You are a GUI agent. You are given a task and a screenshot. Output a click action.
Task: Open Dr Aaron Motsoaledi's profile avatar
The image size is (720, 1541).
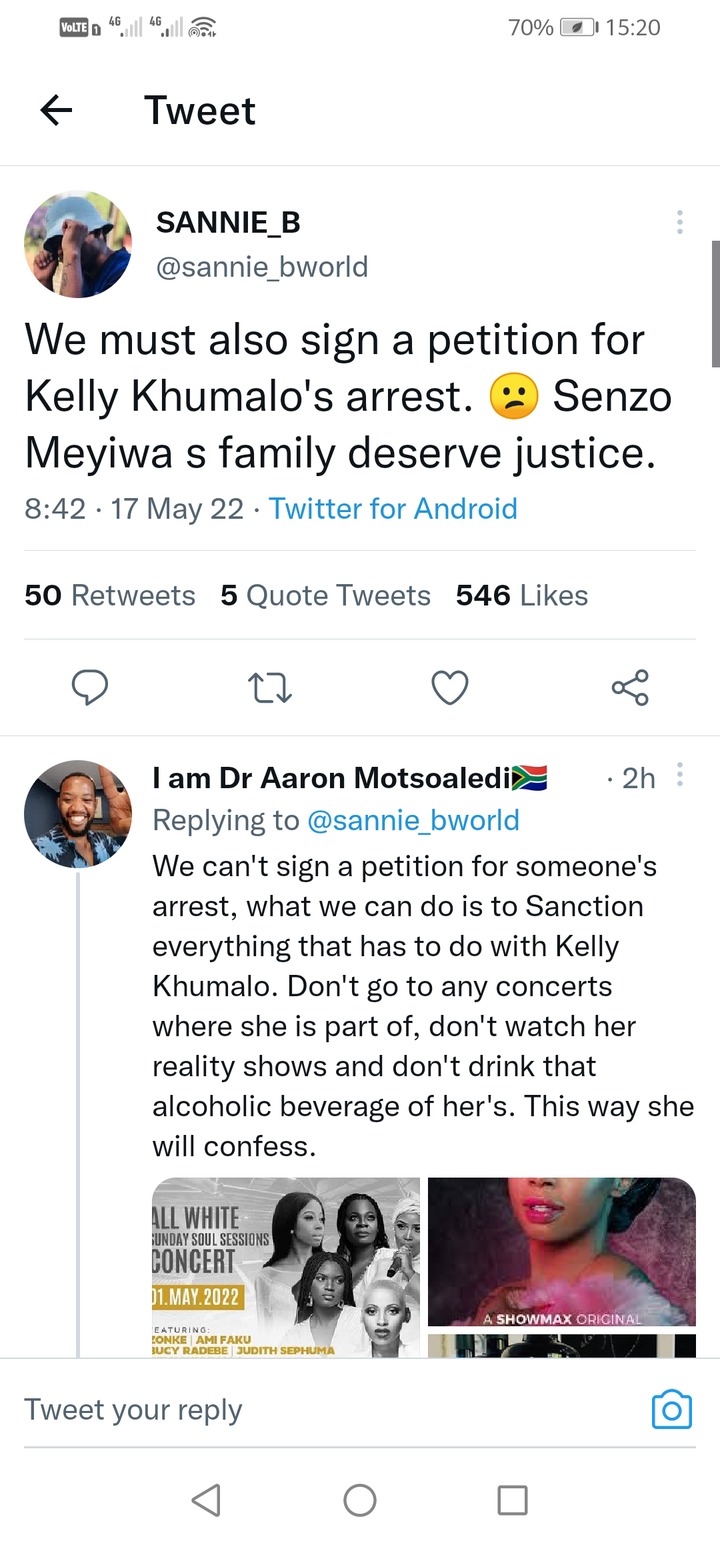click(x=78, y=813)
